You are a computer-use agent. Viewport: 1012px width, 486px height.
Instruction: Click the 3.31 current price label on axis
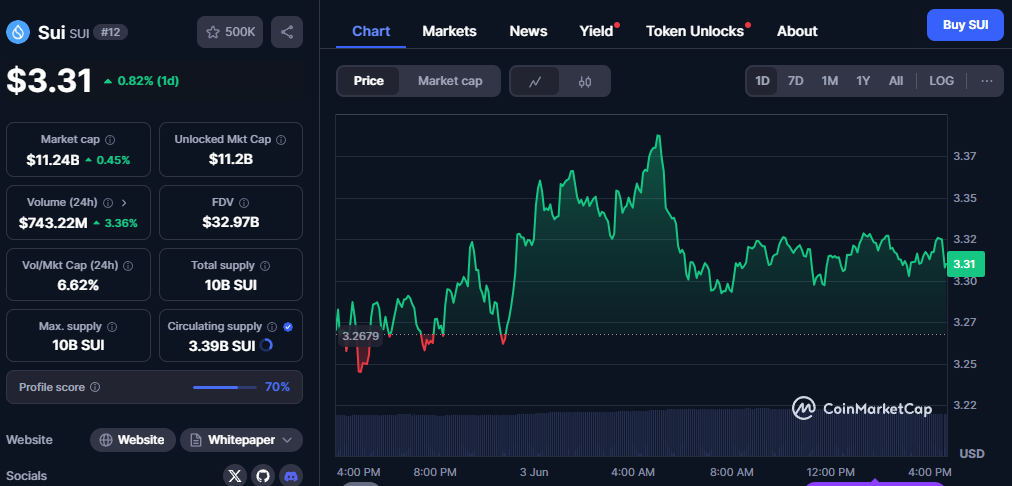965,264
